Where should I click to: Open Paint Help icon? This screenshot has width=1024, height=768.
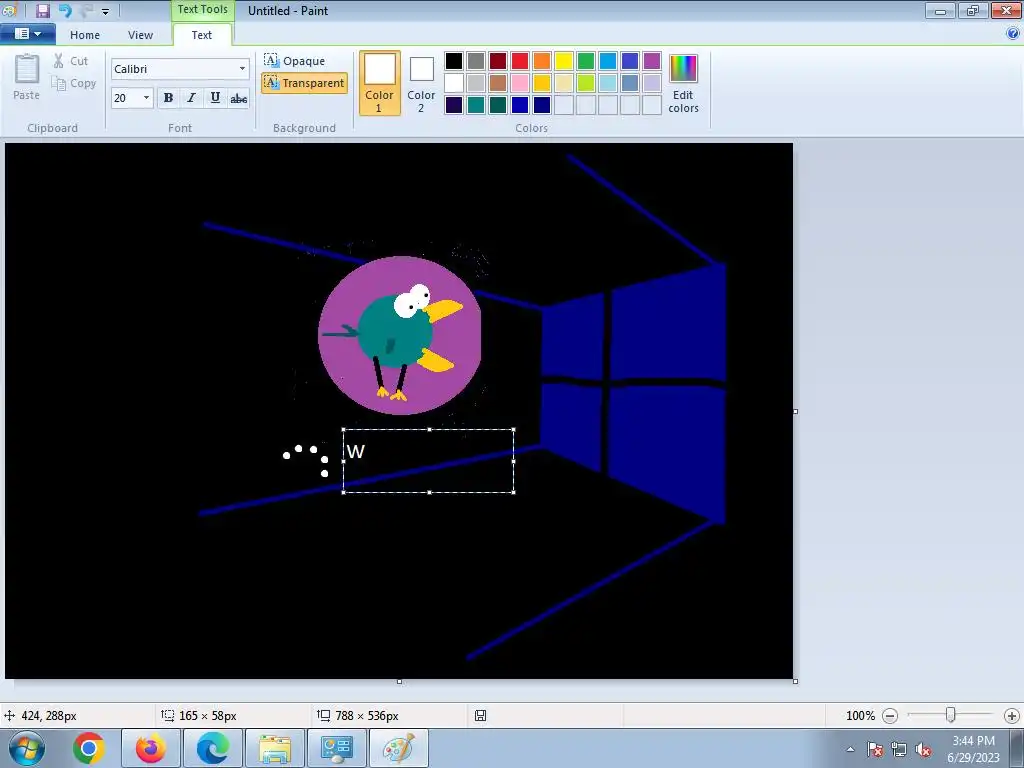1013,33
